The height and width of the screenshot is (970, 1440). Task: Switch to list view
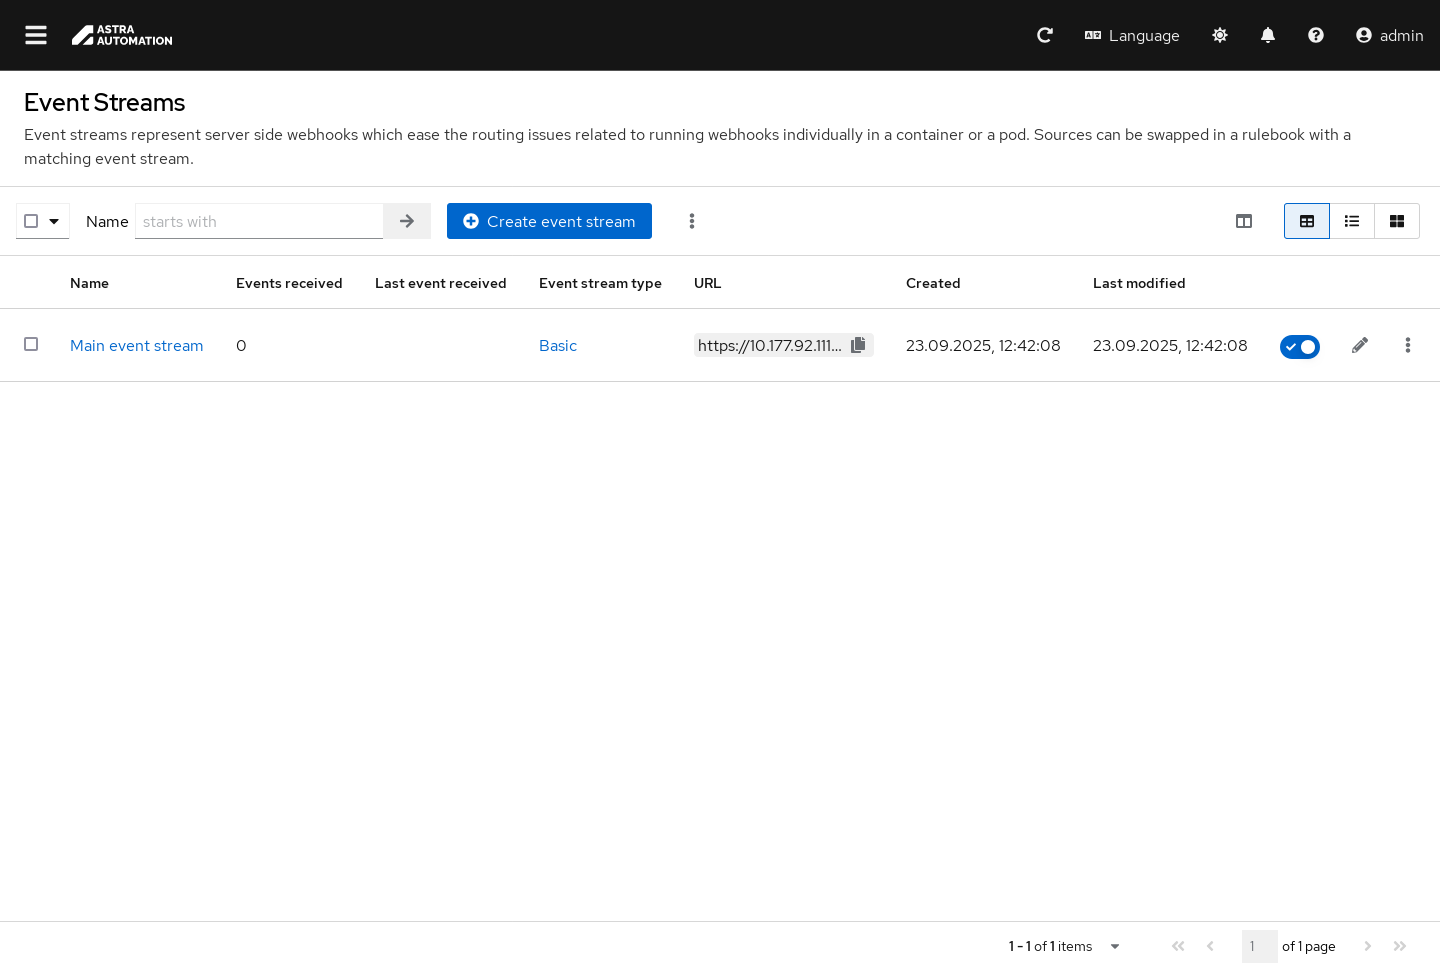point(1352,221)
